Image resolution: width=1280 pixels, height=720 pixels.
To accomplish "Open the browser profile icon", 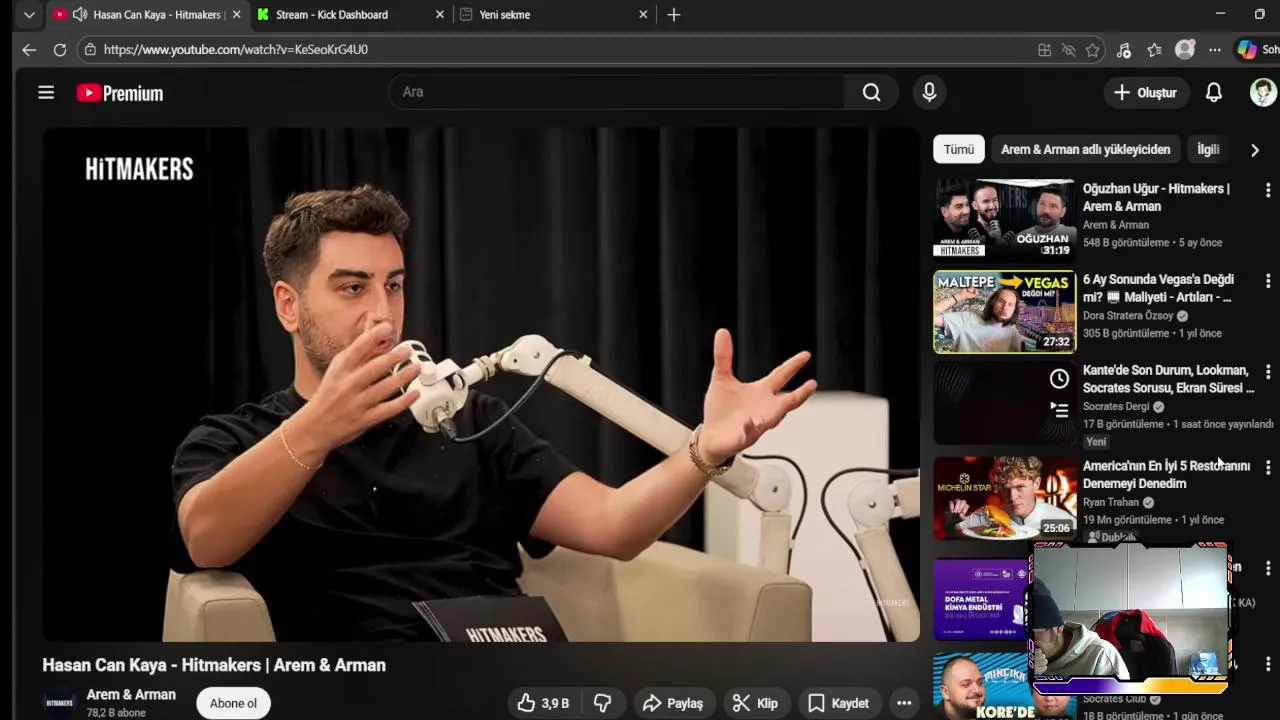I will point(1185,50).
